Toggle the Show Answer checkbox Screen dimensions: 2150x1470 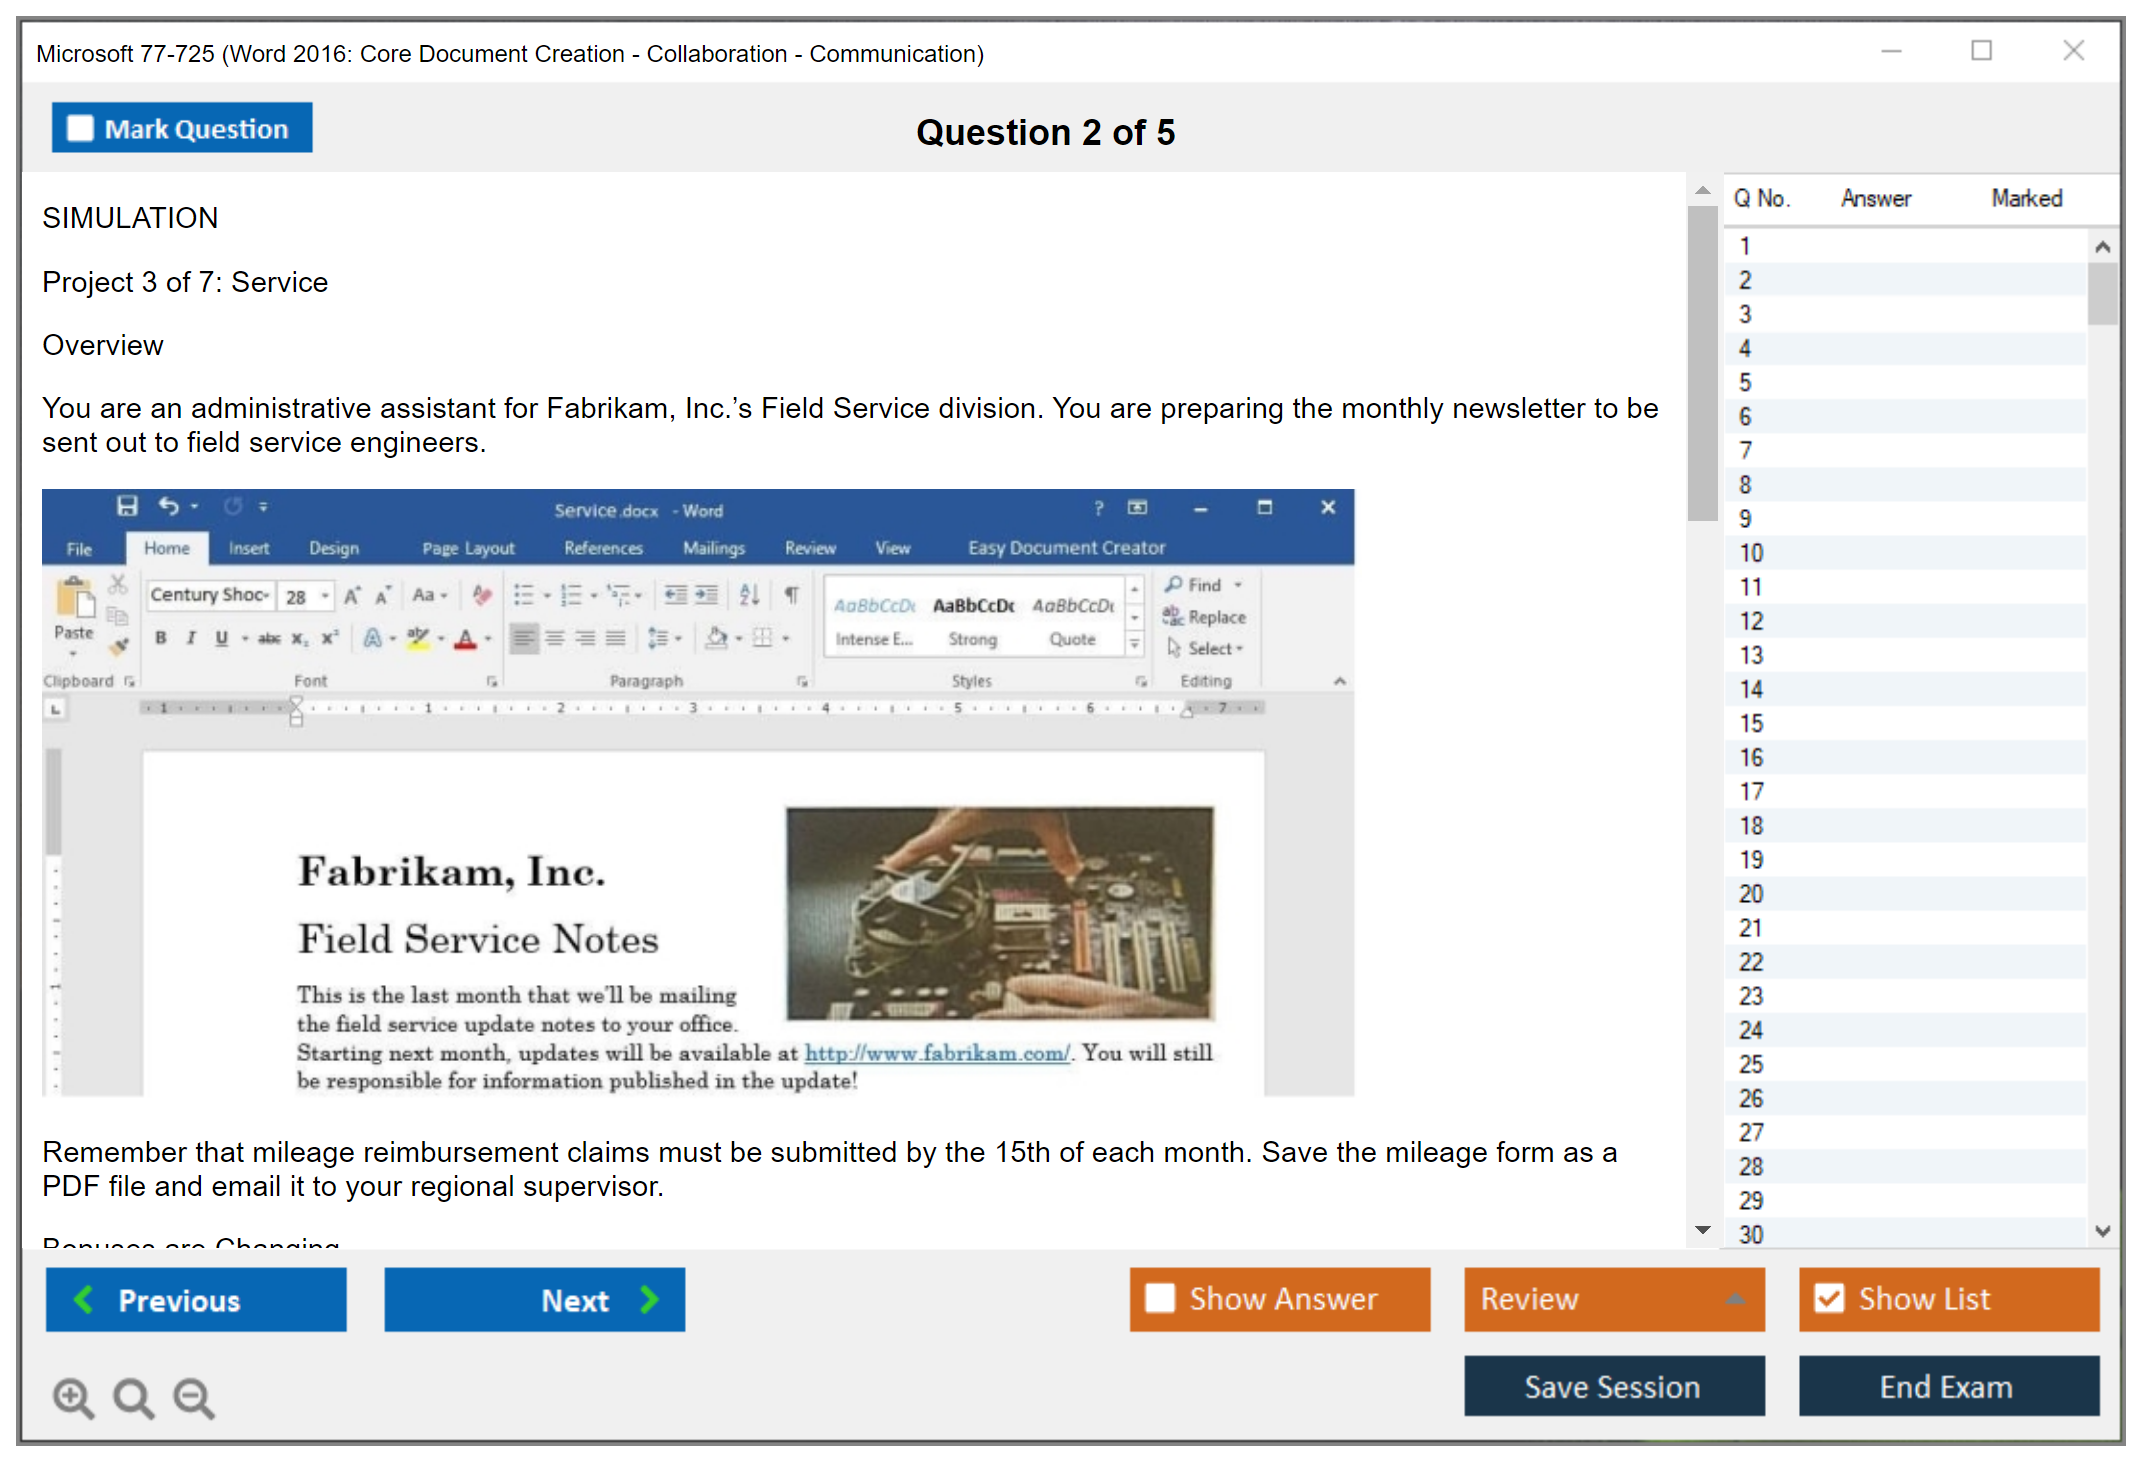coord(1160,1298)
